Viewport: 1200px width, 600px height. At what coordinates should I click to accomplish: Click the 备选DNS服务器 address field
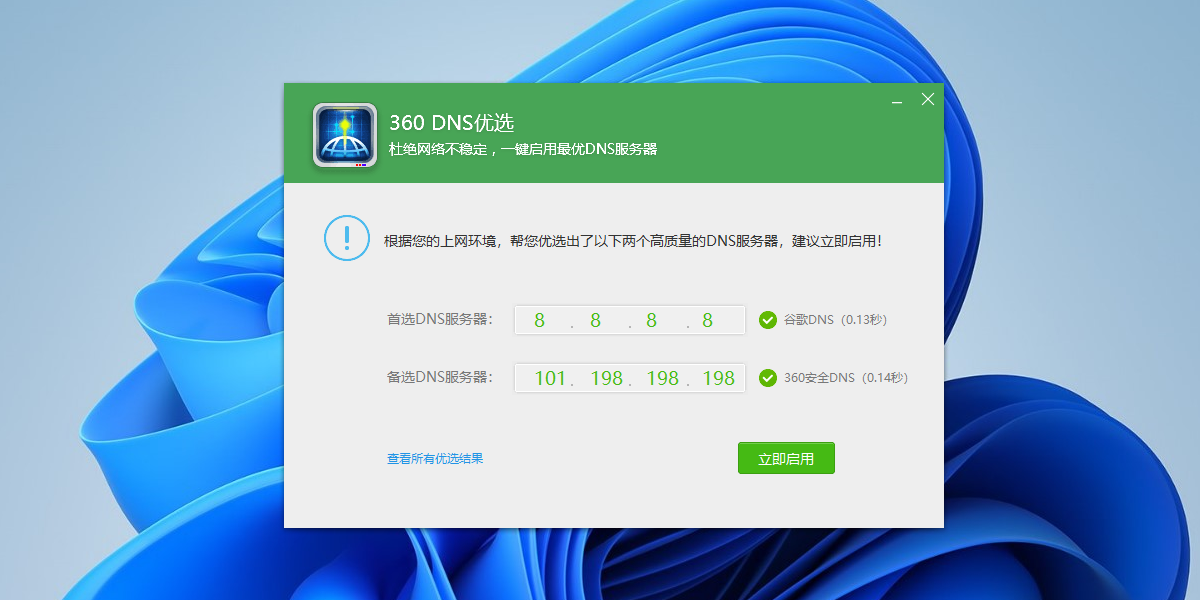coord(630,378)
